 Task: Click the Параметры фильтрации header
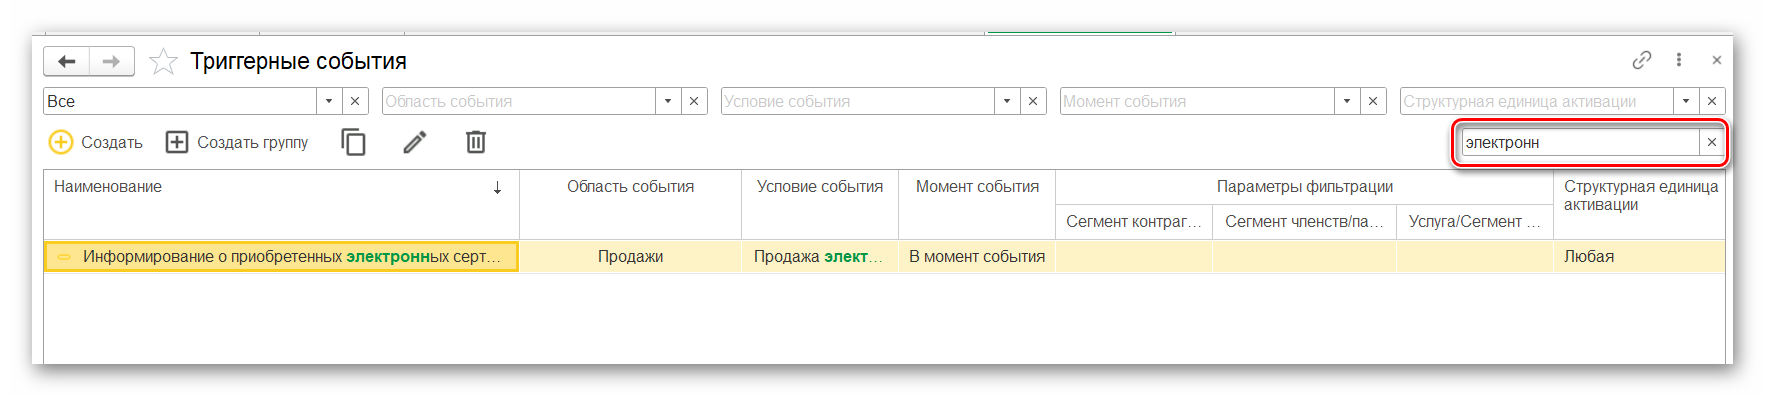click(x=1304, y=187)
